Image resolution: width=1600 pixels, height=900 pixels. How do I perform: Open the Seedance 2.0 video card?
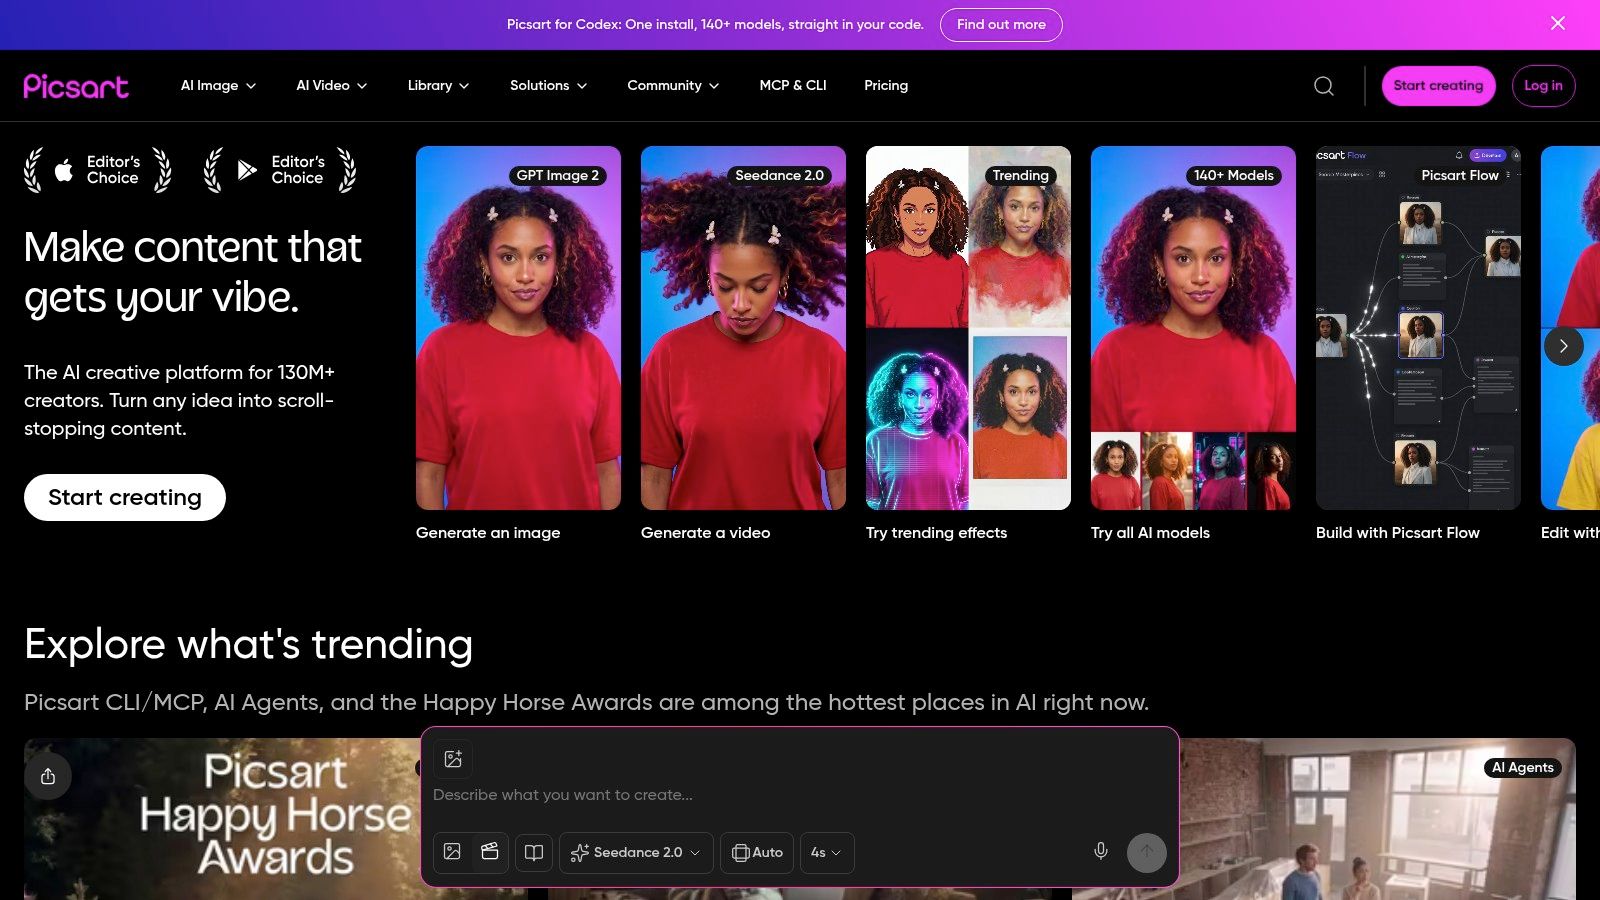tap(743, 328)
